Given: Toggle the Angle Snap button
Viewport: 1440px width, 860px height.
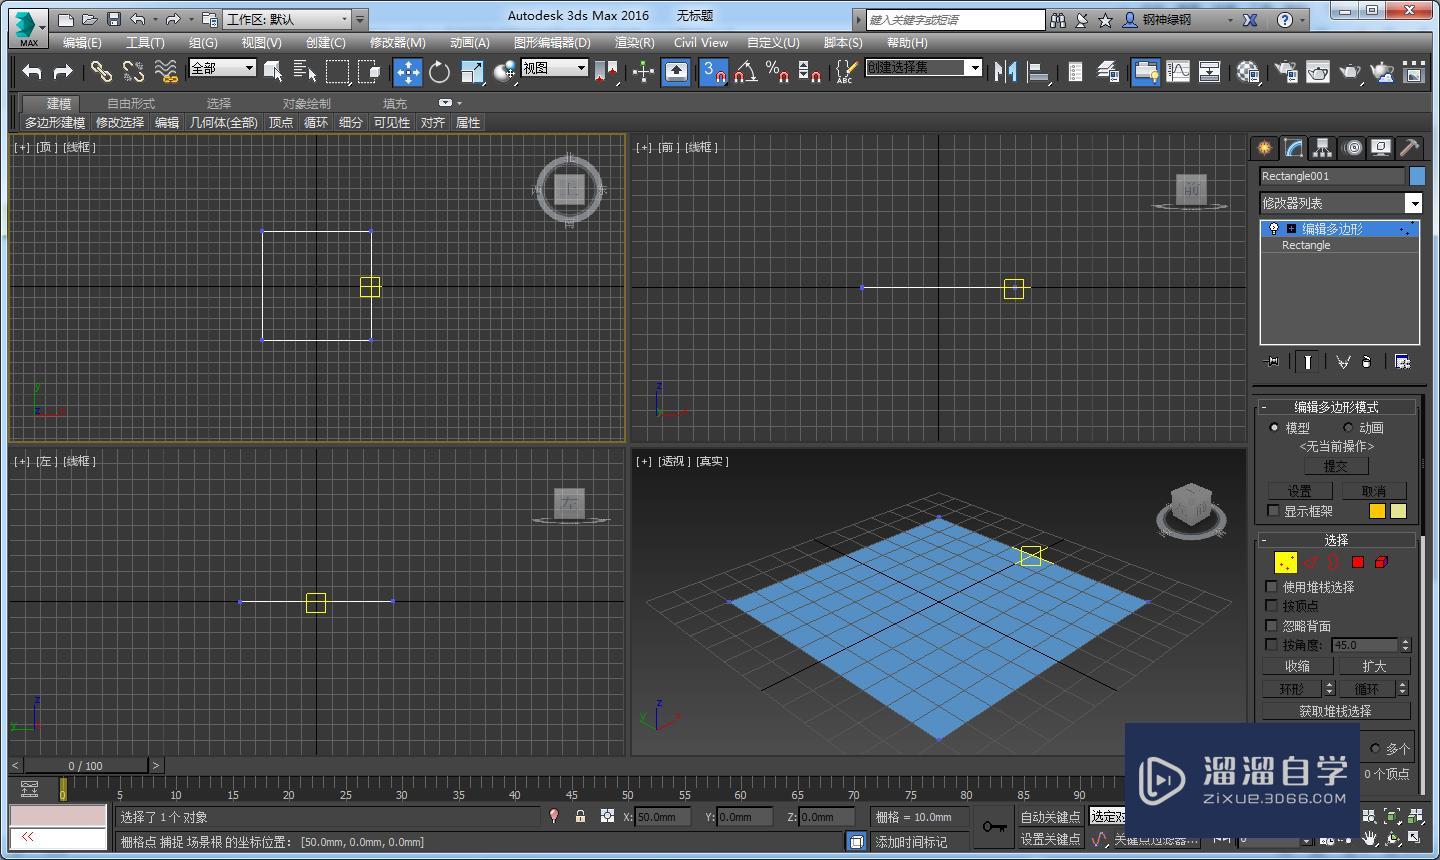Looking at the screenshot, I should [746, 71].
